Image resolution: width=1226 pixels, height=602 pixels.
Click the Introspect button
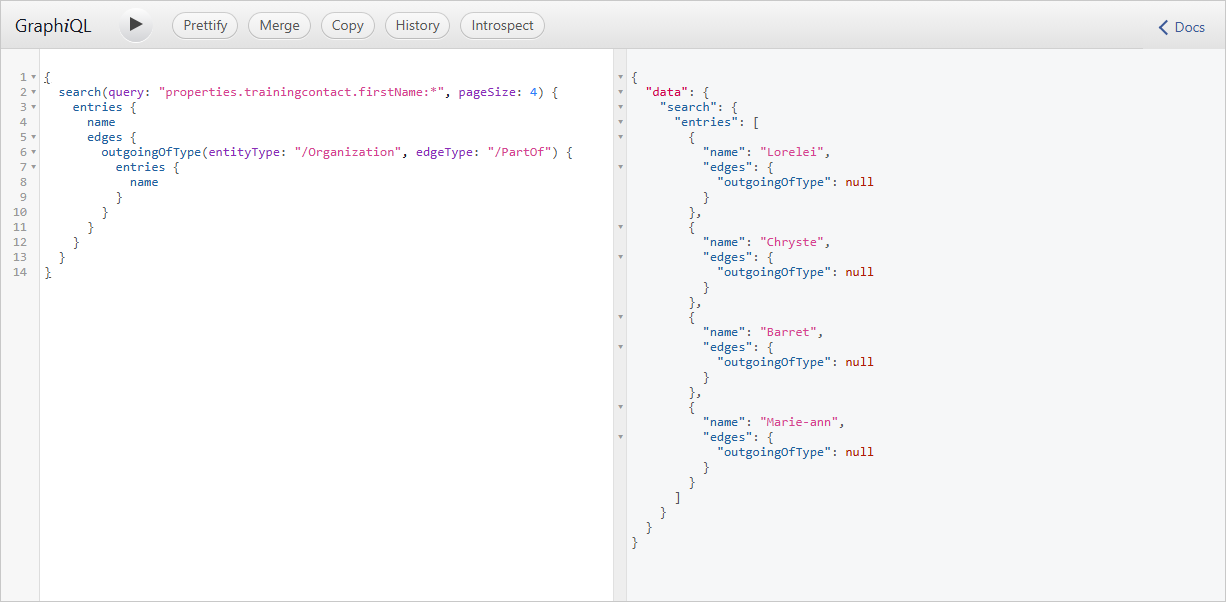coord(502,26)
